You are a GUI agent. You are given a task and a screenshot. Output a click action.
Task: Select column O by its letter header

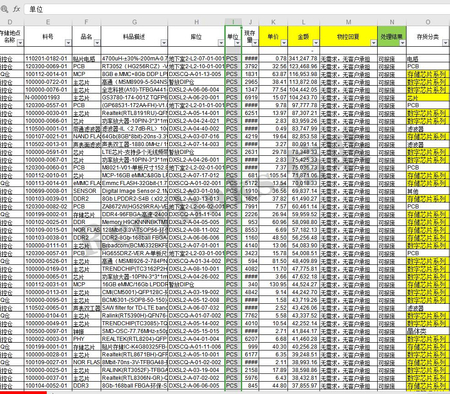(428, 22)
